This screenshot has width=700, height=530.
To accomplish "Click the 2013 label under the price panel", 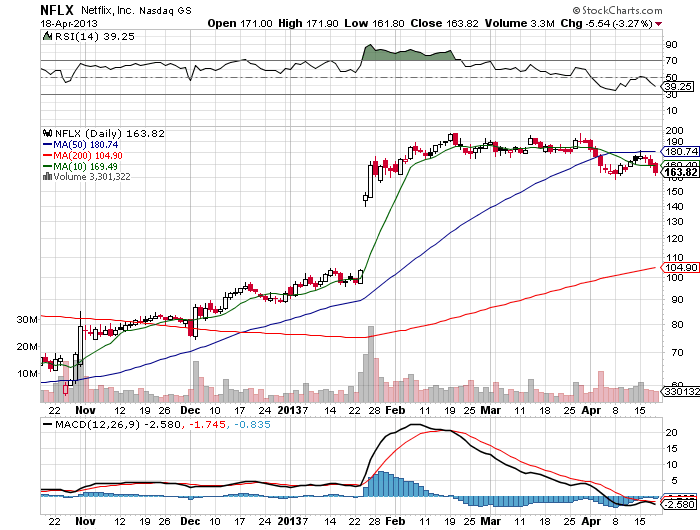I will click(x=289, y=410).
